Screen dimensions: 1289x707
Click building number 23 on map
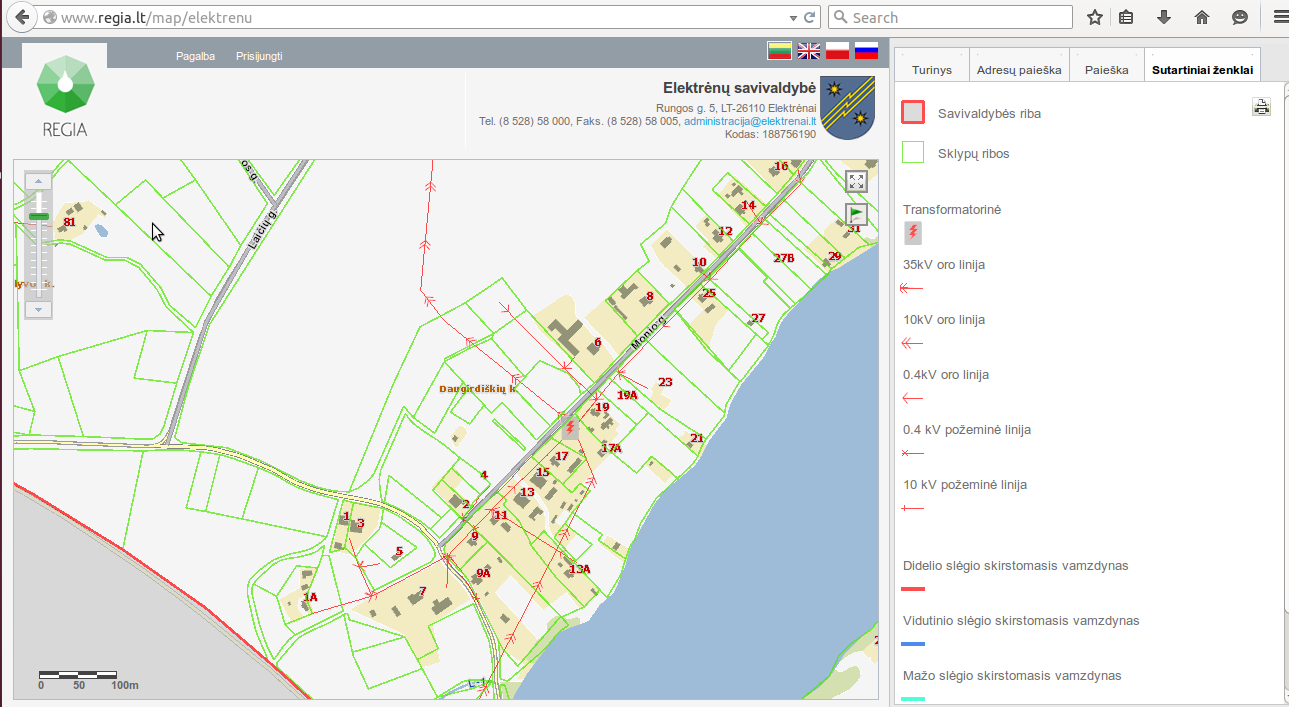(665, 382)
